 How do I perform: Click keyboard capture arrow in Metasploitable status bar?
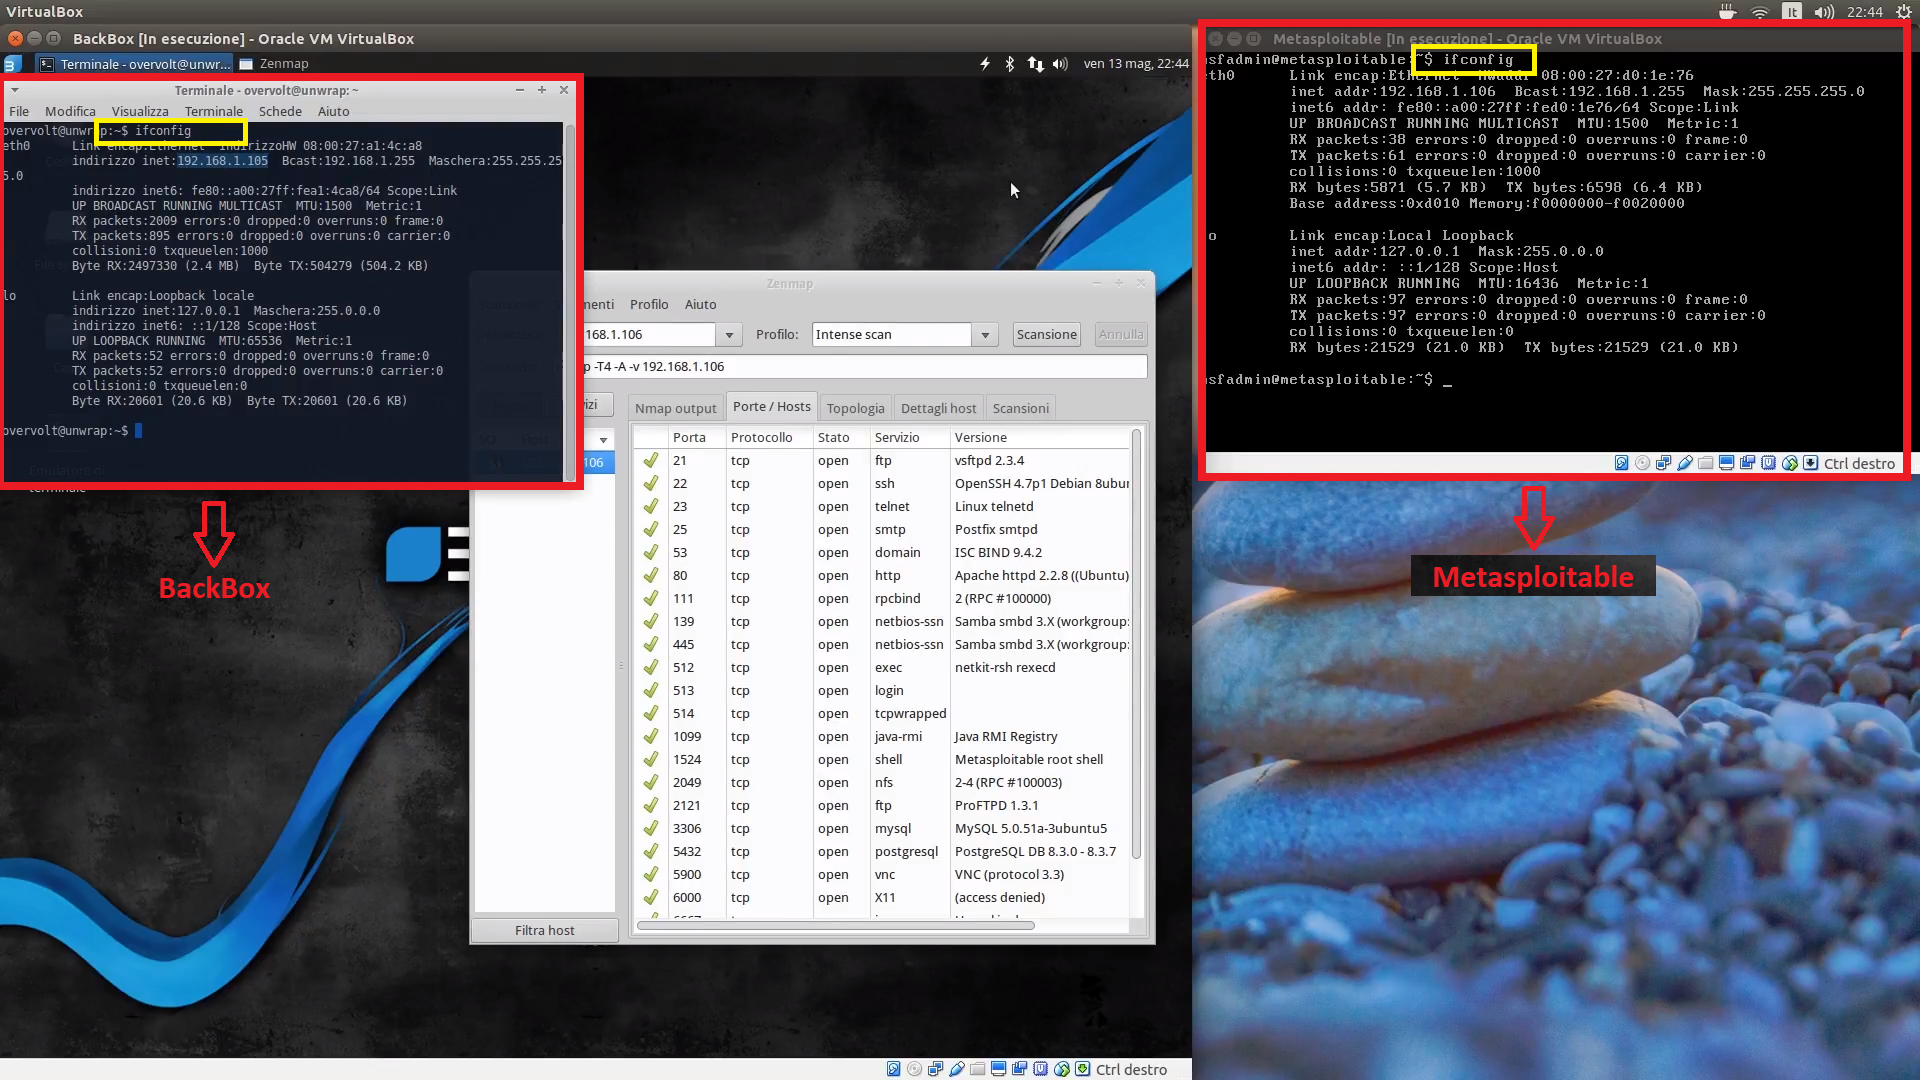1810,463
